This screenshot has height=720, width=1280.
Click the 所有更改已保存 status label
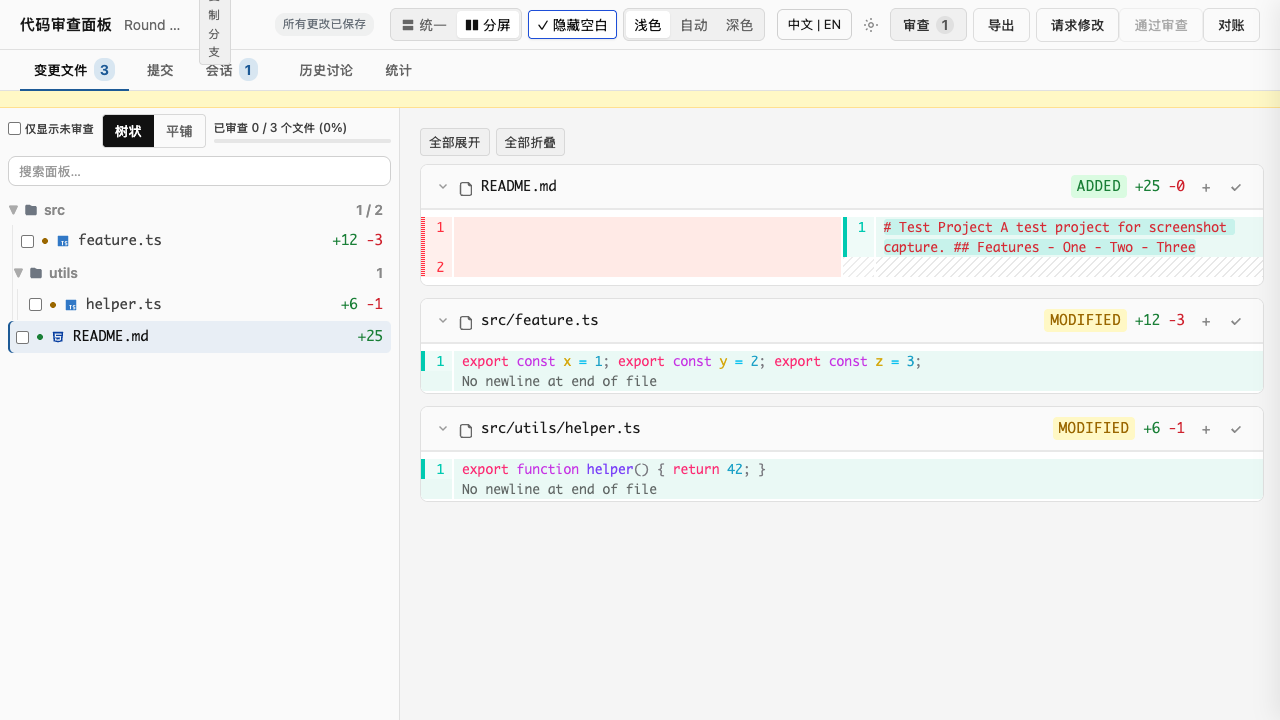click(x=324, y=24)
